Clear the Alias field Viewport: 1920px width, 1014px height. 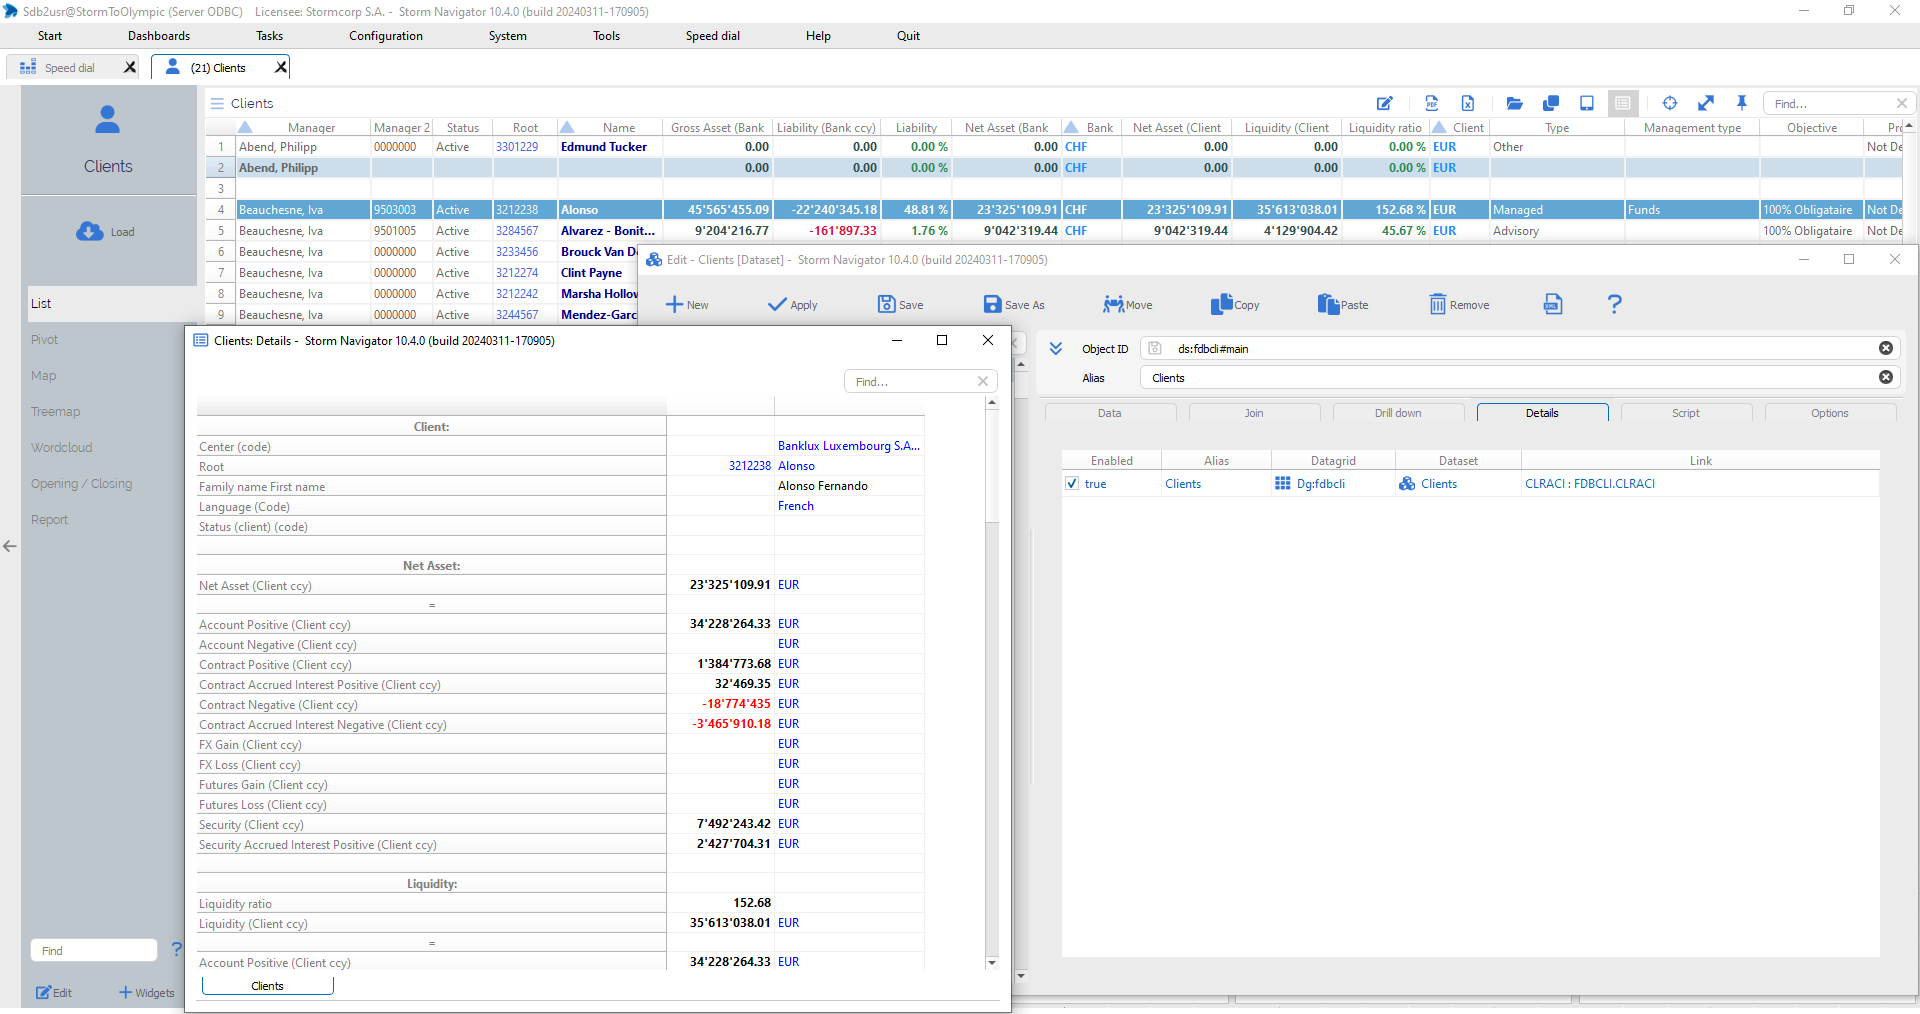[1886, 377]
